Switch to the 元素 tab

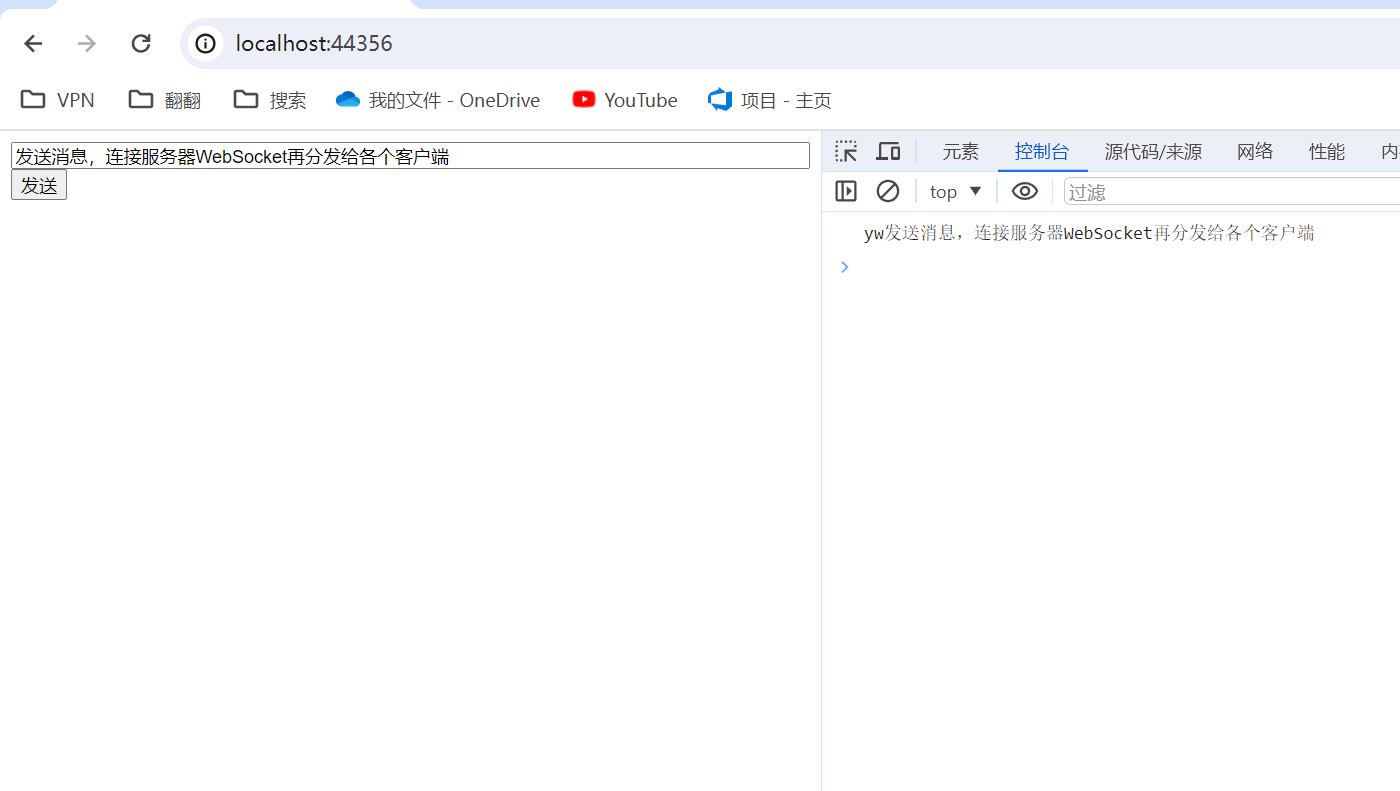click(x=961, y=152)
